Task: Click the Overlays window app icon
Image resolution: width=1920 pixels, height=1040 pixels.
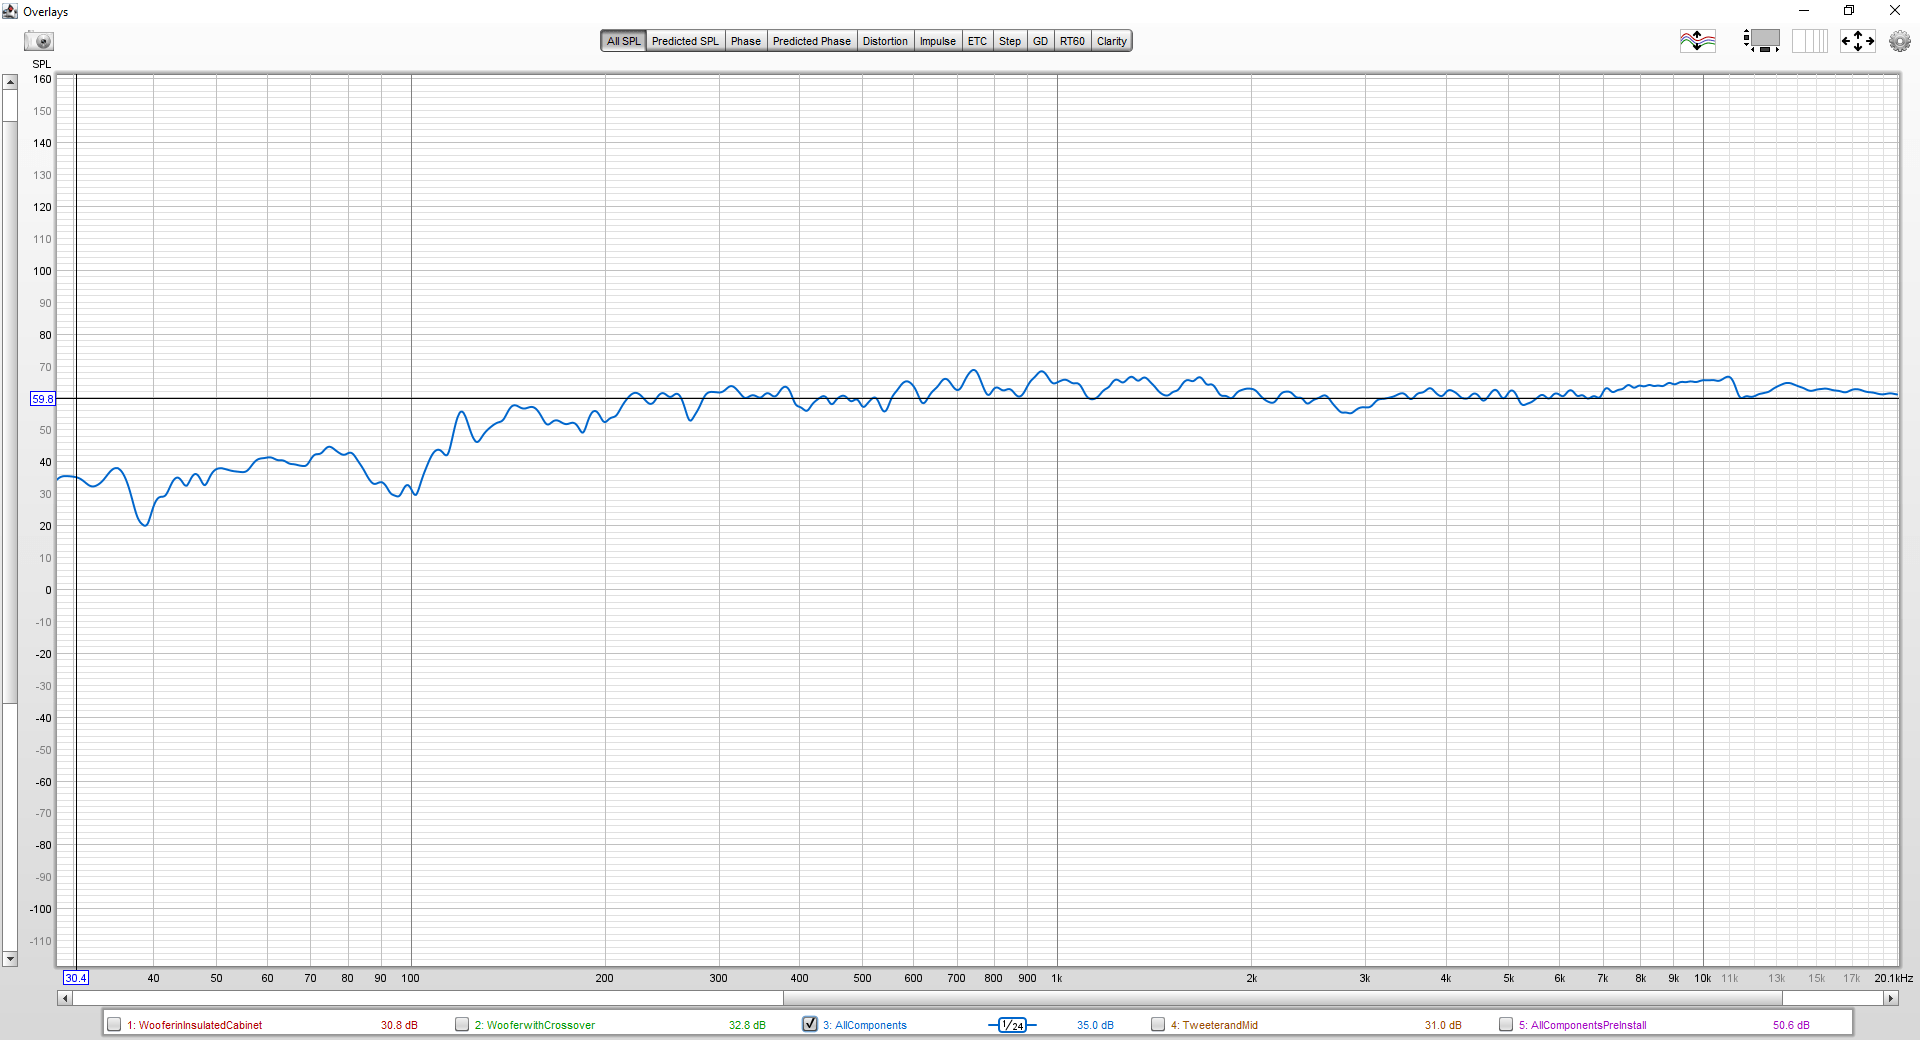Action: pos(10,11)
